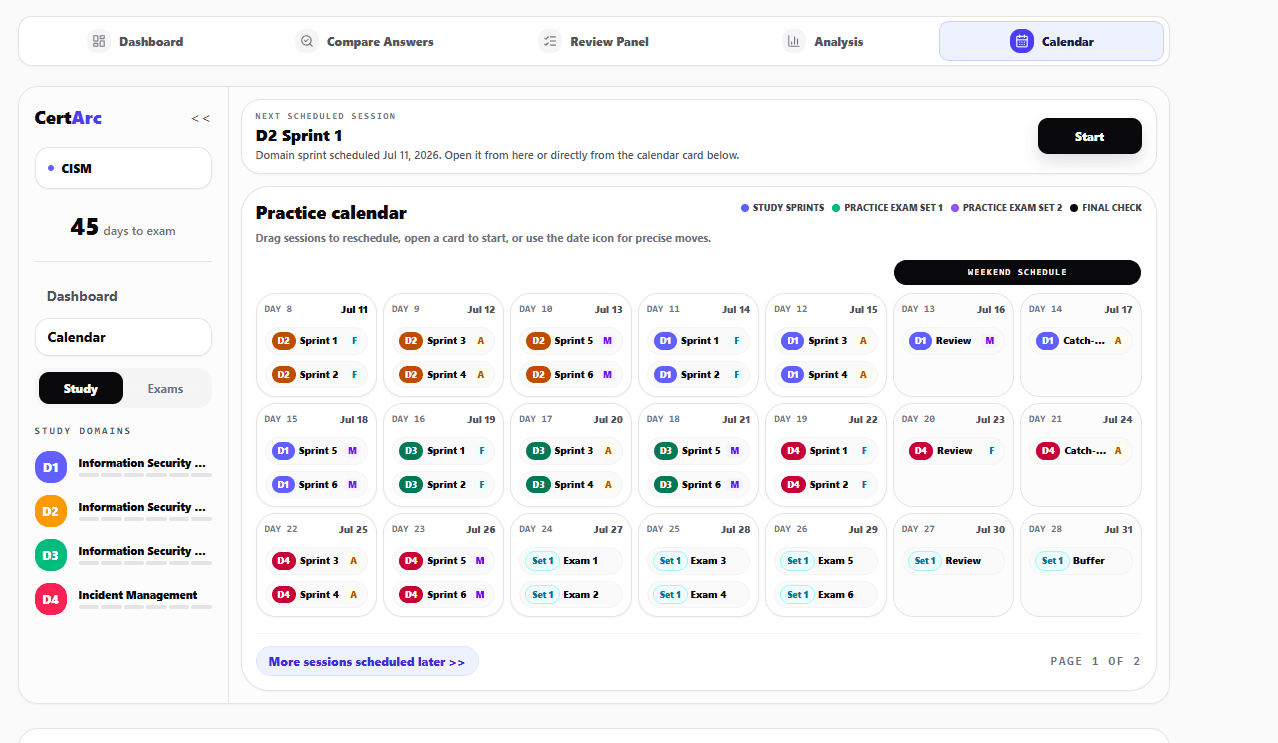The height and width of the screenshot is (743, 1278).
Task: Click the Start button for D2 Sprint 1
Action: [x=1089, y=137]
